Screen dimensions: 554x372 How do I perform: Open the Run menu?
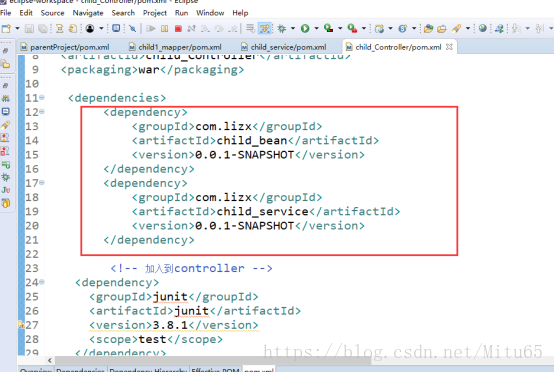click(x=181, y=13)
